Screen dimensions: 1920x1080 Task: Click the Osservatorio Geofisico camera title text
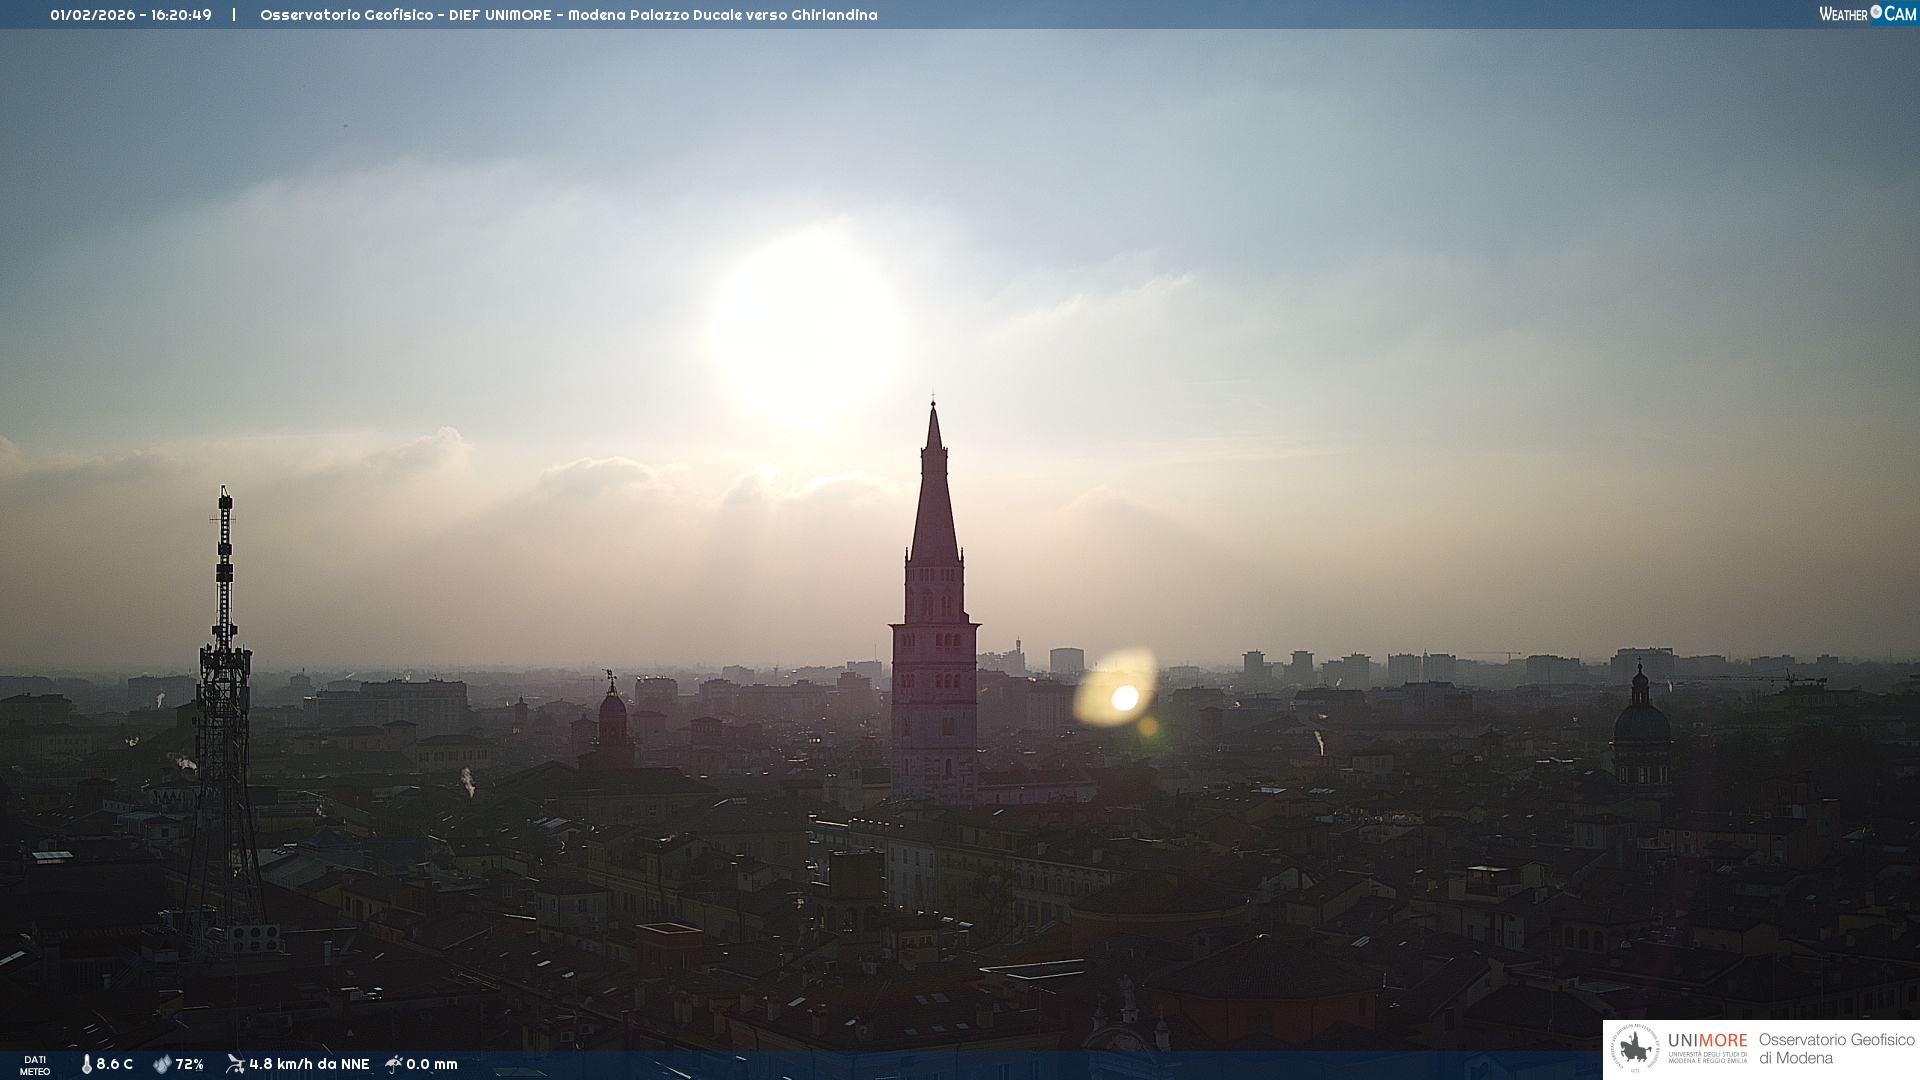point(568,15)
